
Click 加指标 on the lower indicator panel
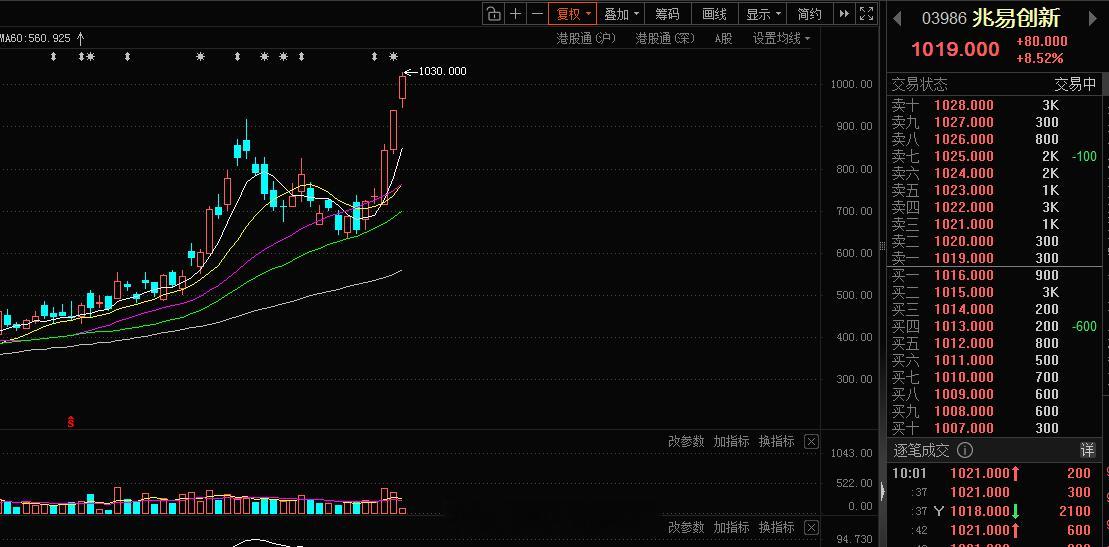point(731,527)
